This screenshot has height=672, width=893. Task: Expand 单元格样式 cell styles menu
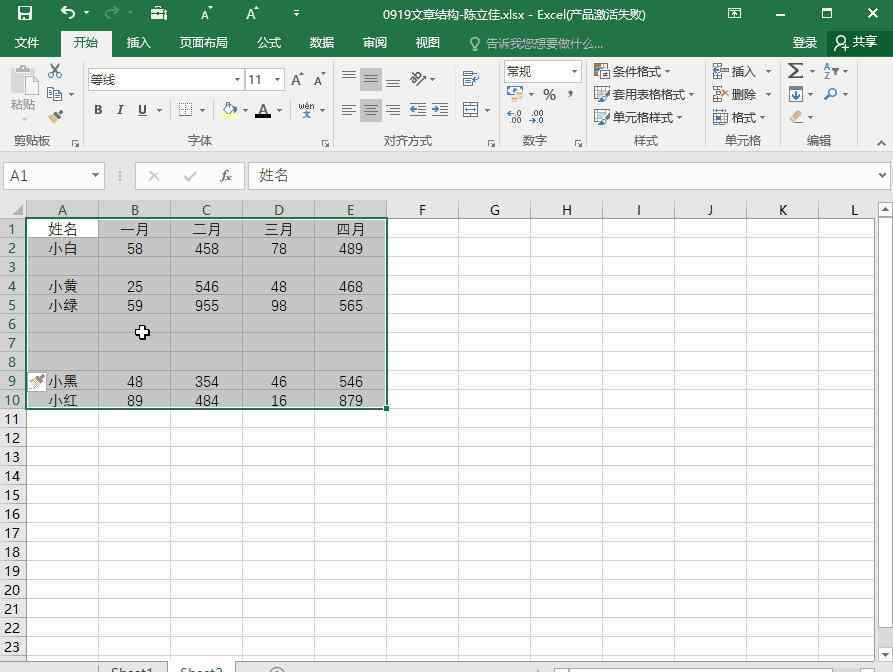[x=637, y=117]
